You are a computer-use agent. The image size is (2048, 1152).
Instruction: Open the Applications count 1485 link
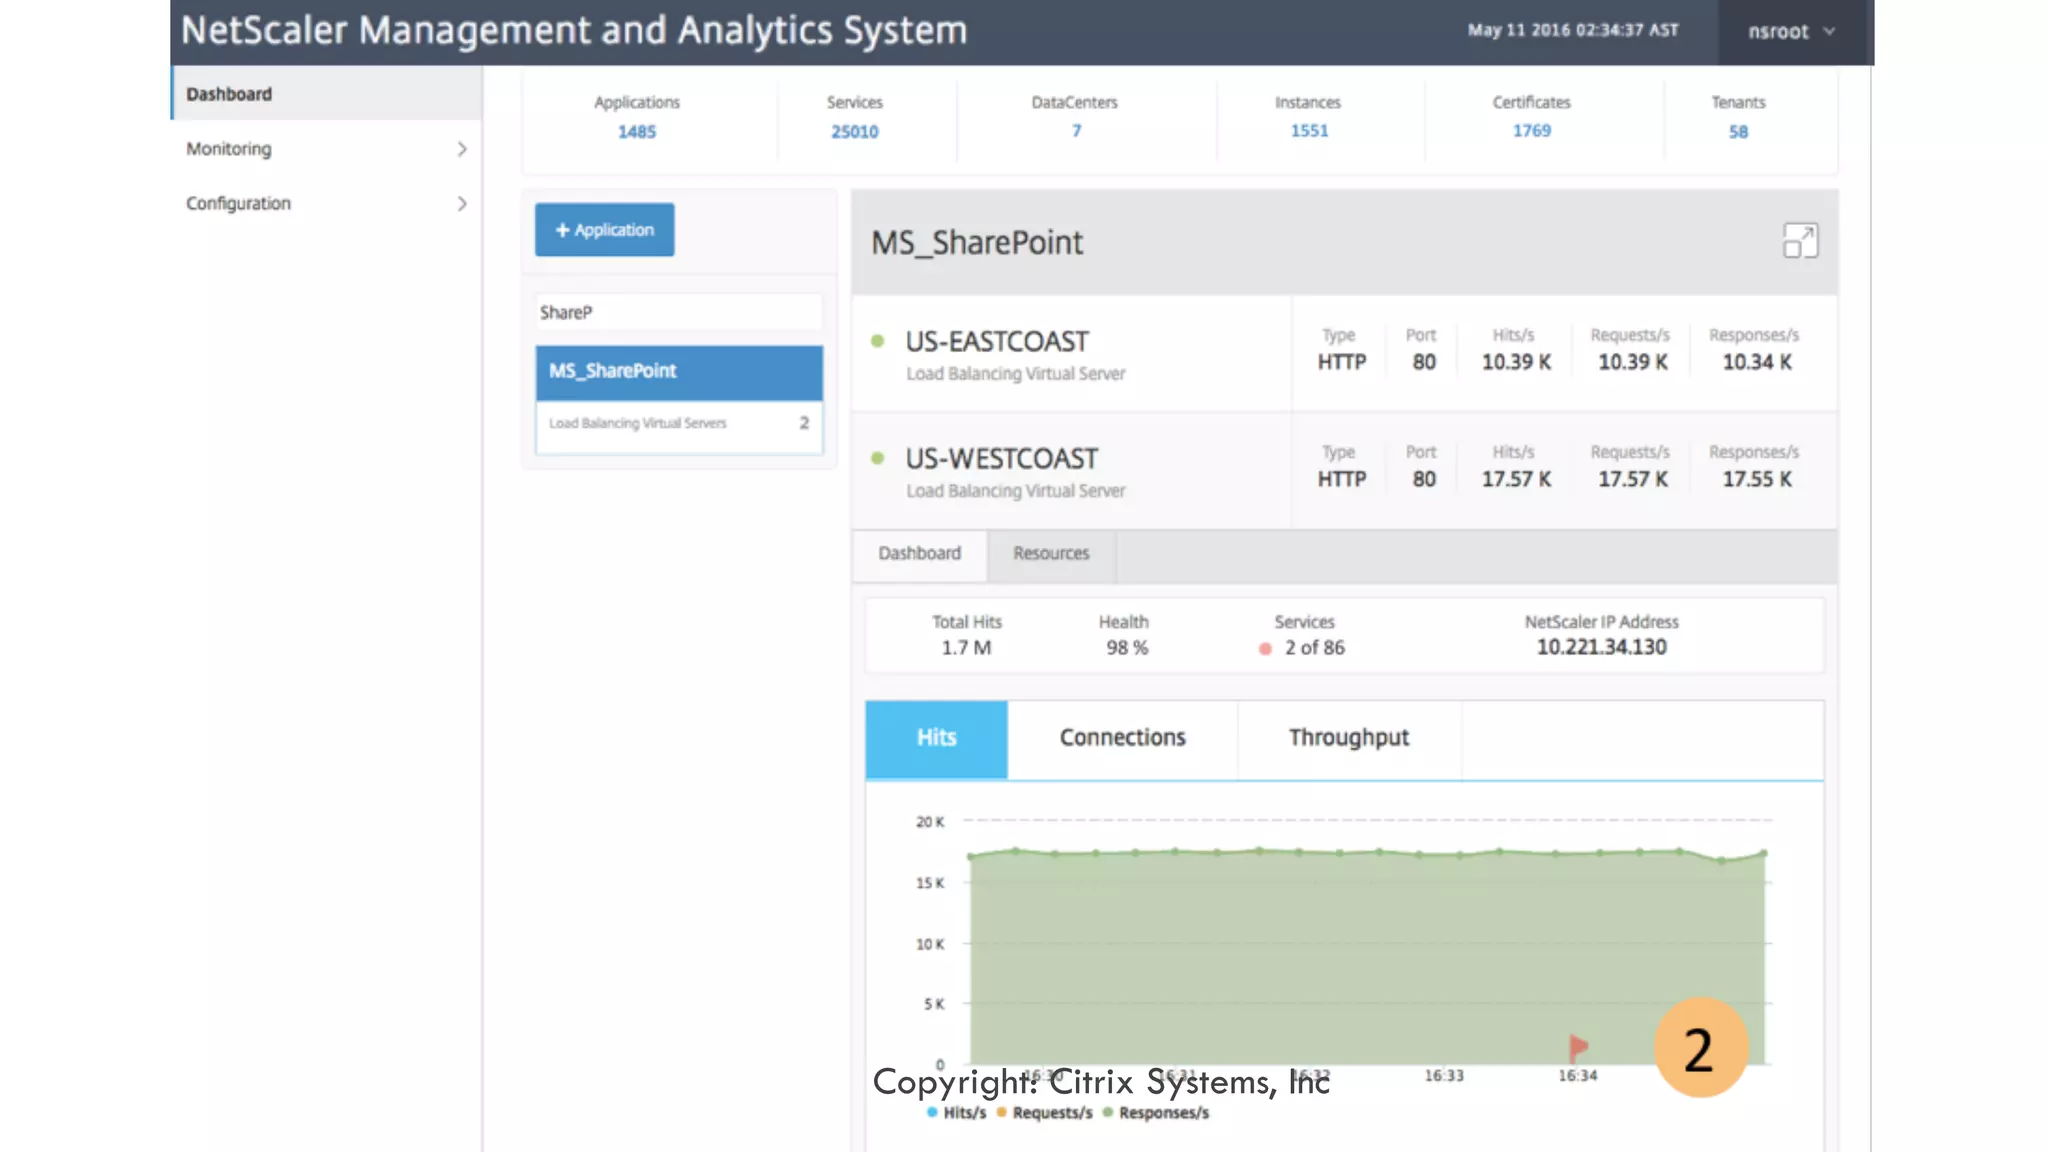636,132
